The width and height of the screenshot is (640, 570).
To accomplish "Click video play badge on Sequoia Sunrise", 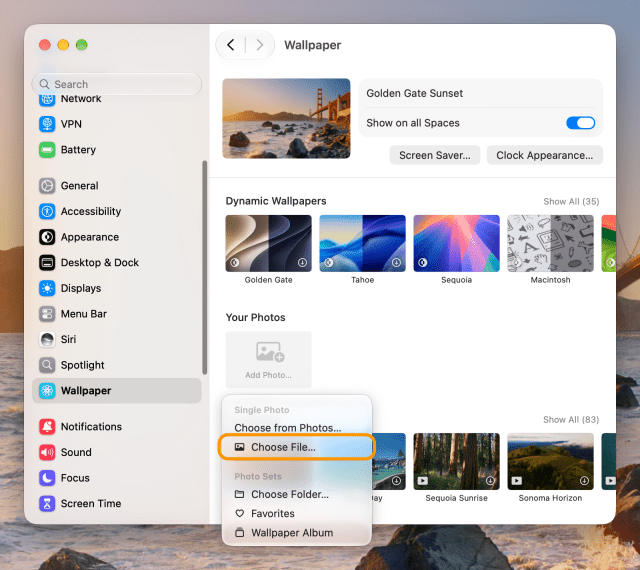I will pyautogui.click(x=422, y=481).
